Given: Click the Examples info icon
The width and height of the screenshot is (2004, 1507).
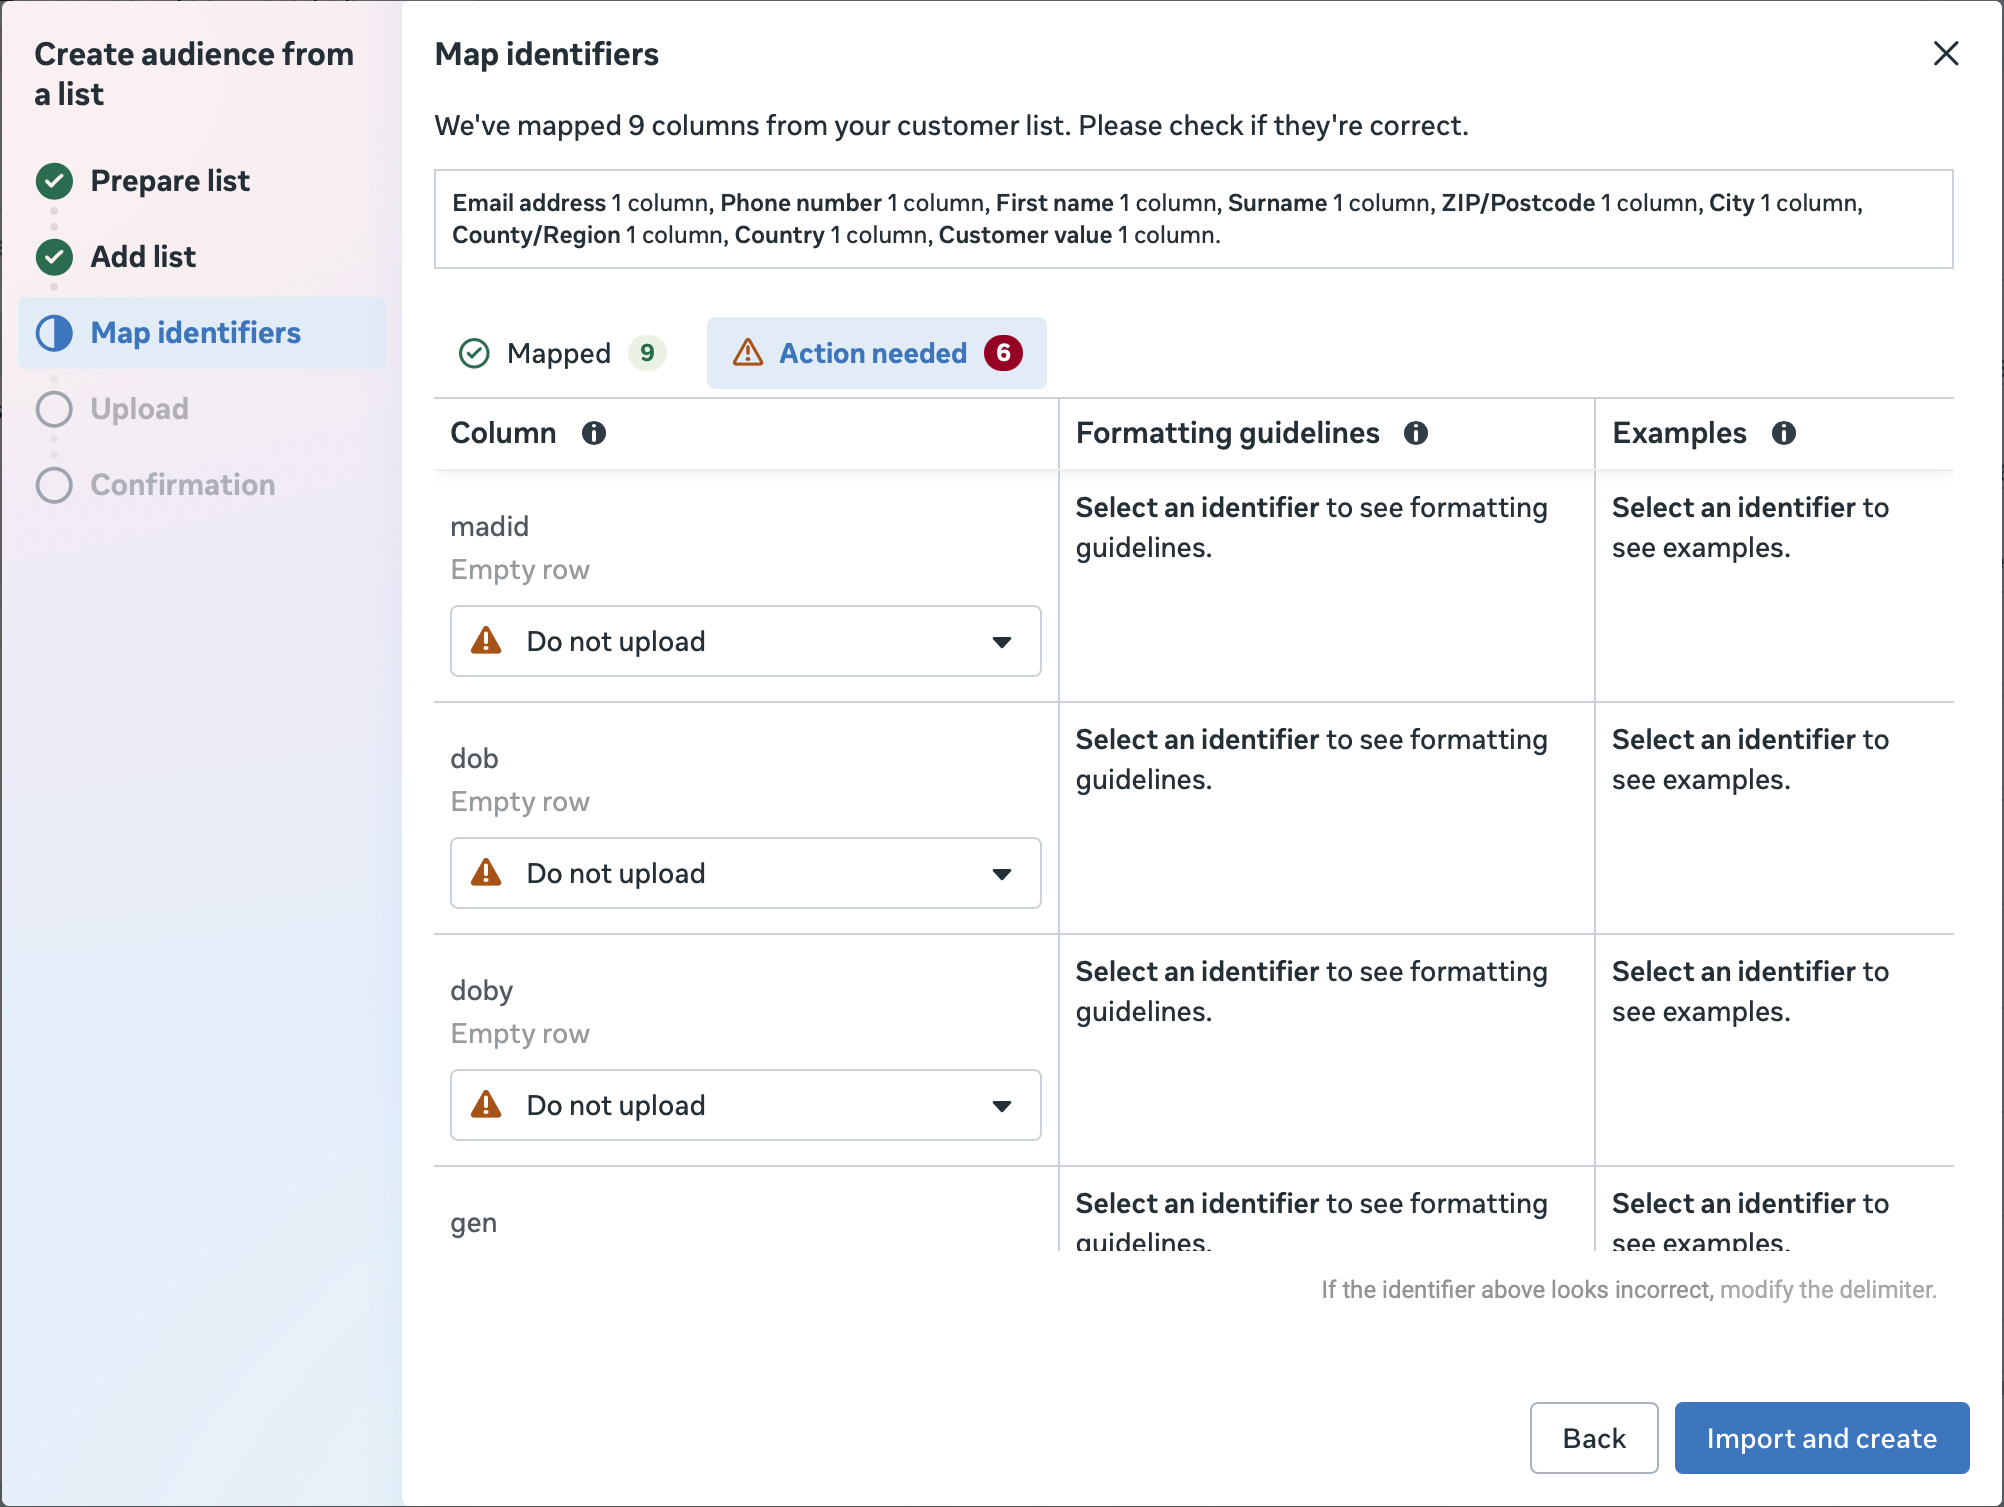Looking at the screenshot, I should pyautogui.click(x=1784, y=433).
